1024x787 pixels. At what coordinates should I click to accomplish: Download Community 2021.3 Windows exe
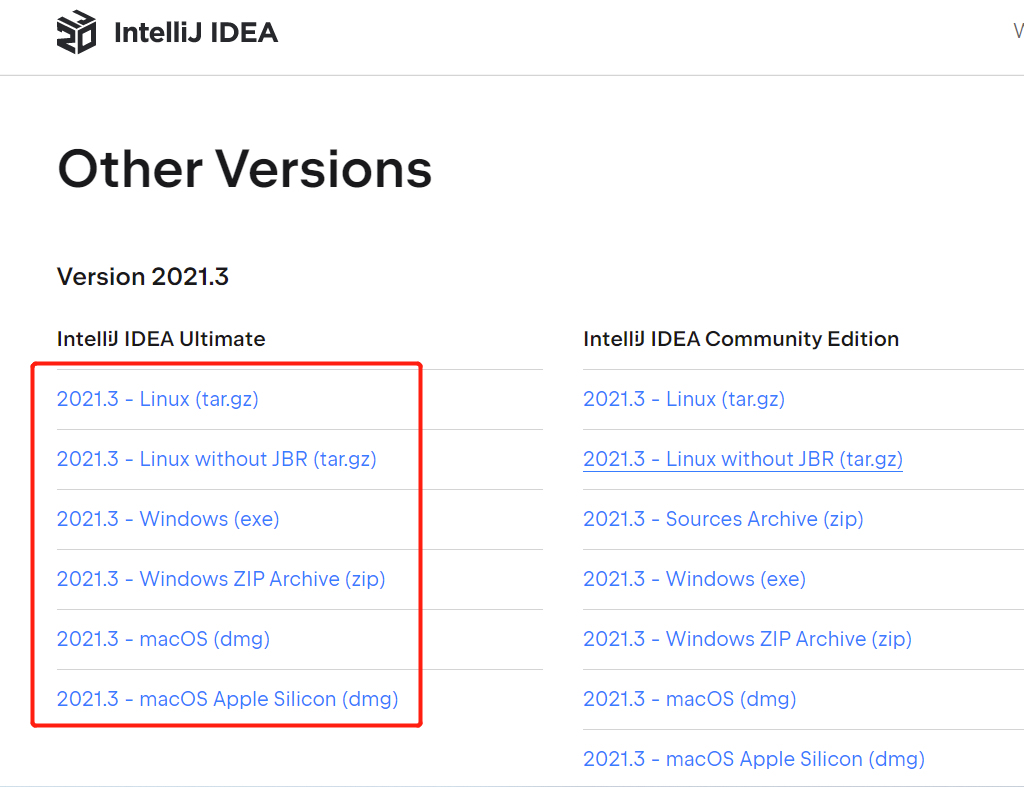694,579
